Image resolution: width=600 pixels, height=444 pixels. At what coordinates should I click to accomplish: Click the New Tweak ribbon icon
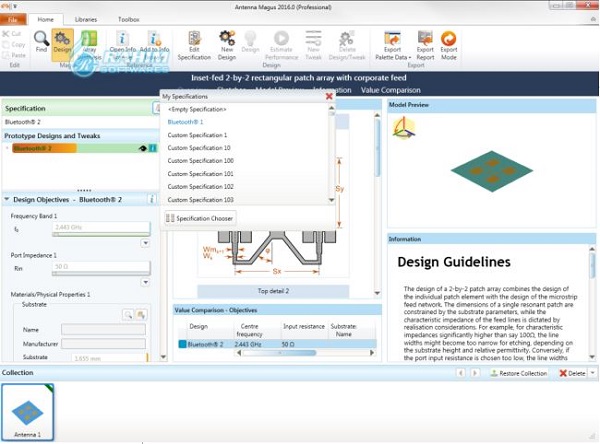[x=313, y=39]
